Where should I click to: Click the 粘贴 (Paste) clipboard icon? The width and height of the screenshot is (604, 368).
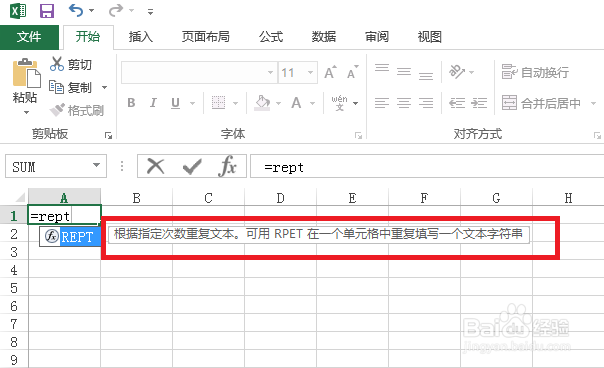[x=26, y=73]
